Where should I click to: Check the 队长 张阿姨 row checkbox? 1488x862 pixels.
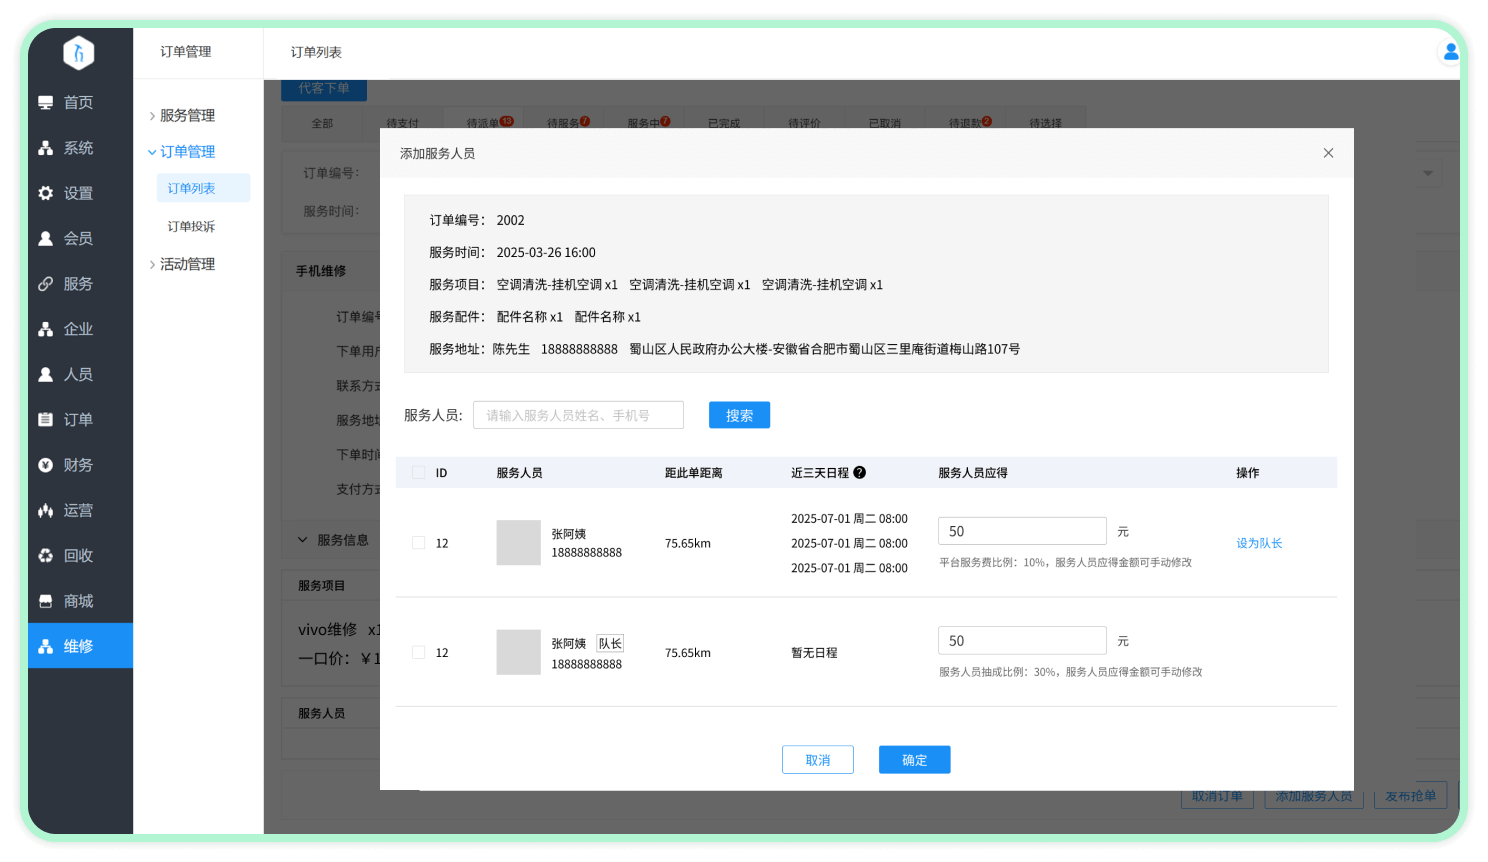tap(418, 653)
